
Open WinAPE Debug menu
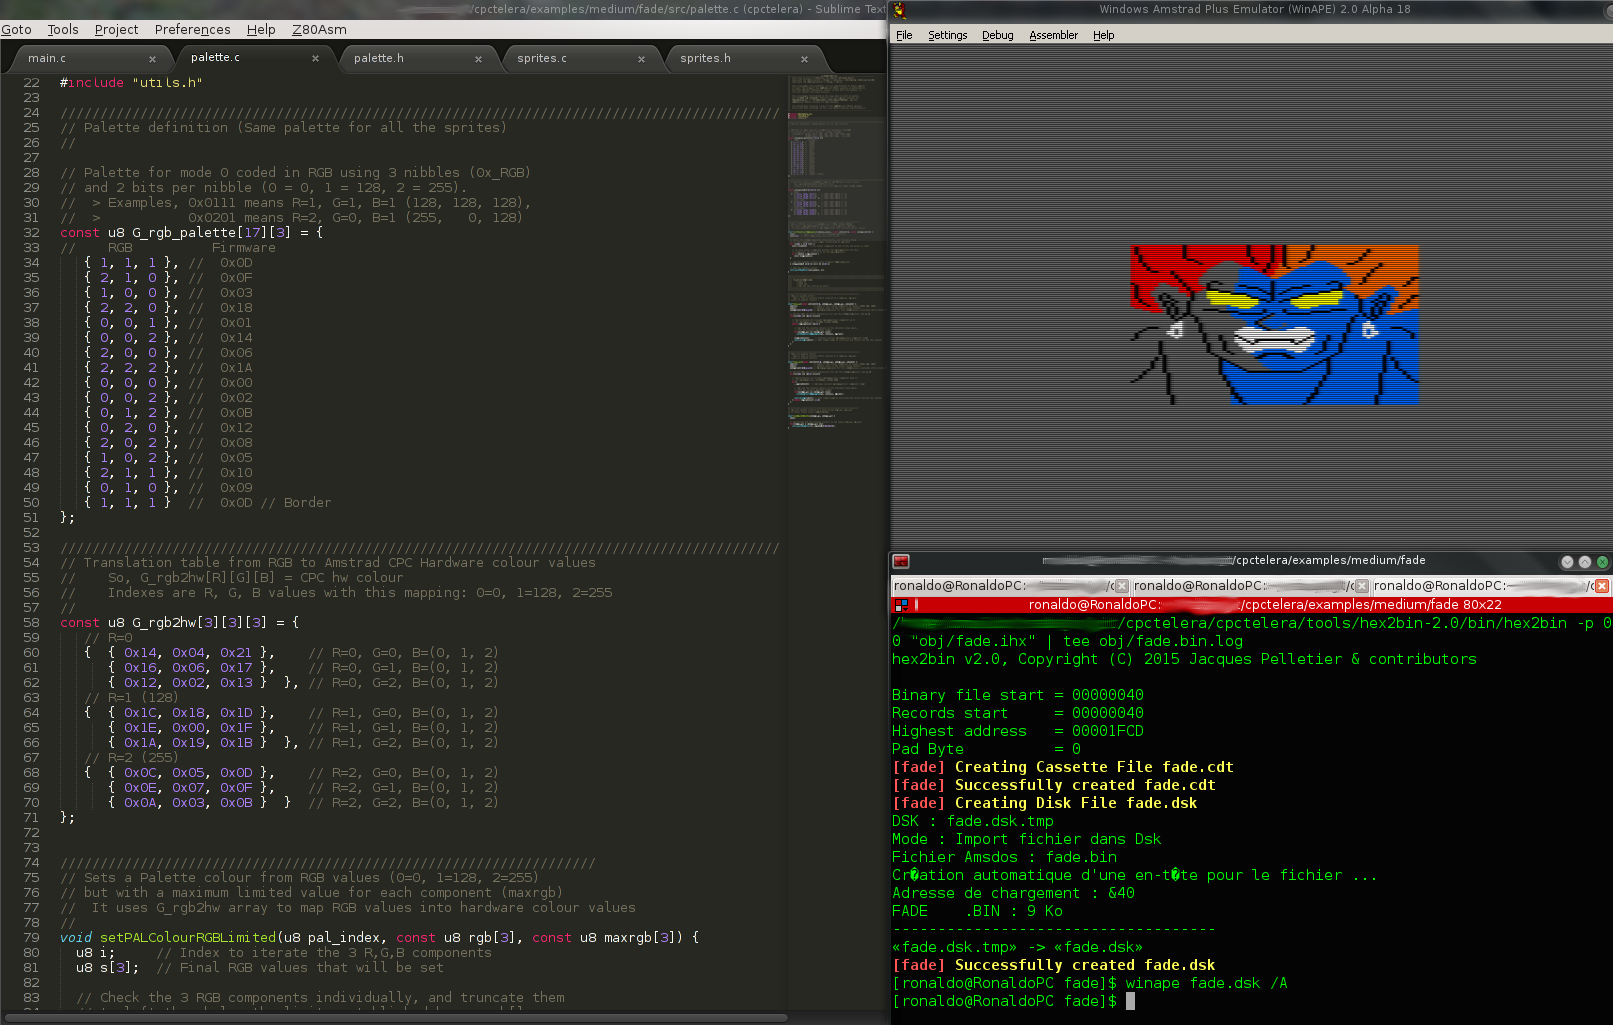(997, 35)
